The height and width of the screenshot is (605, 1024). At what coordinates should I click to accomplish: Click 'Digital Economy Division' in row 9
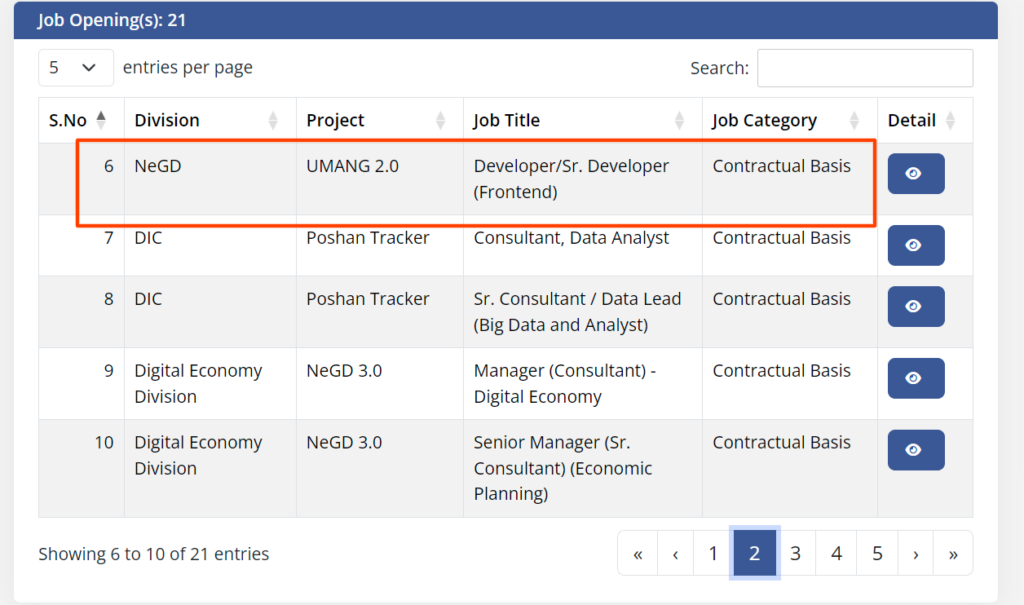(198, 384)
